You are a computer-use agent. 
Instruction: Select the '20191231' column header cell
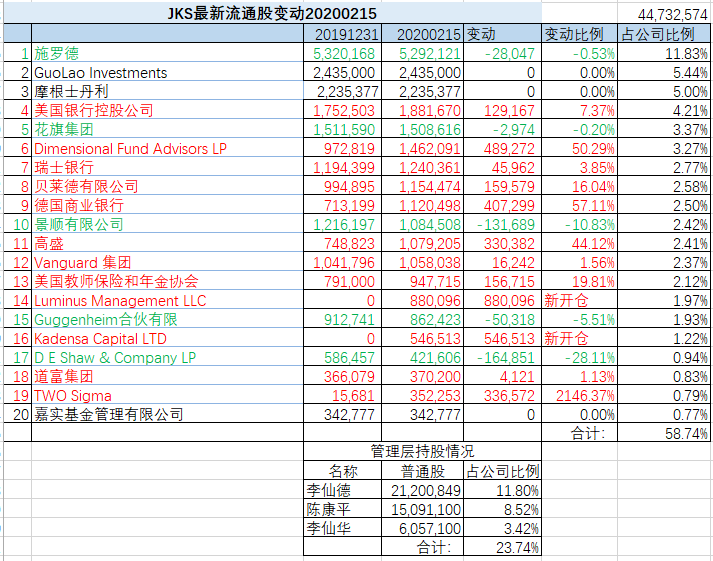point(342,34)
